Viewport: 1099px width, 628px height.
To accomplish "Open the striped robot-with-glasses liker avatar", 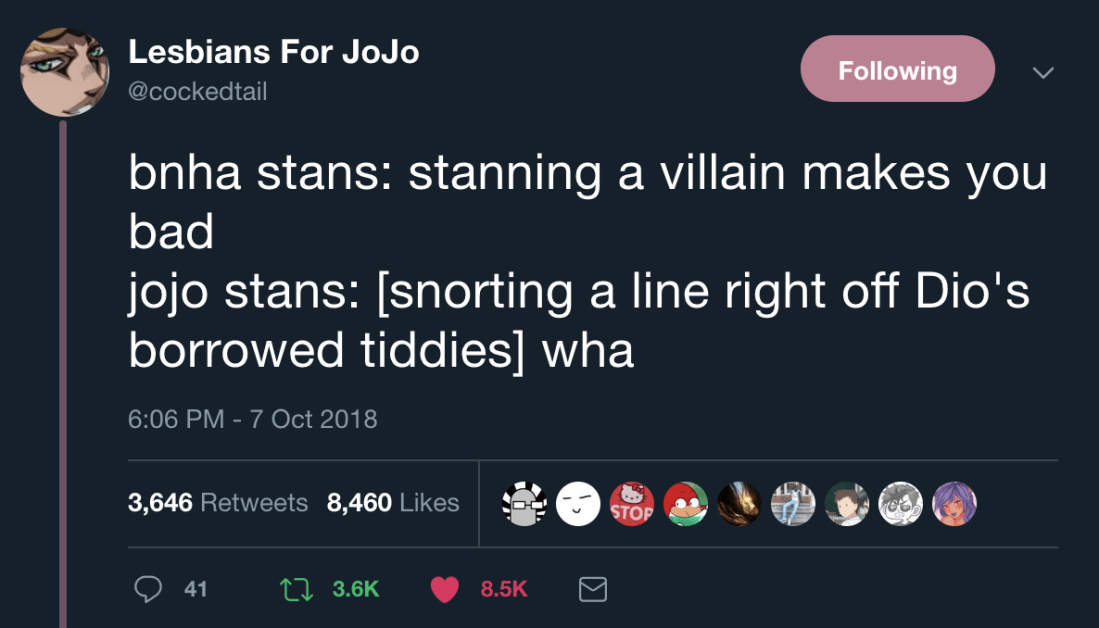I will pos(524,504).
